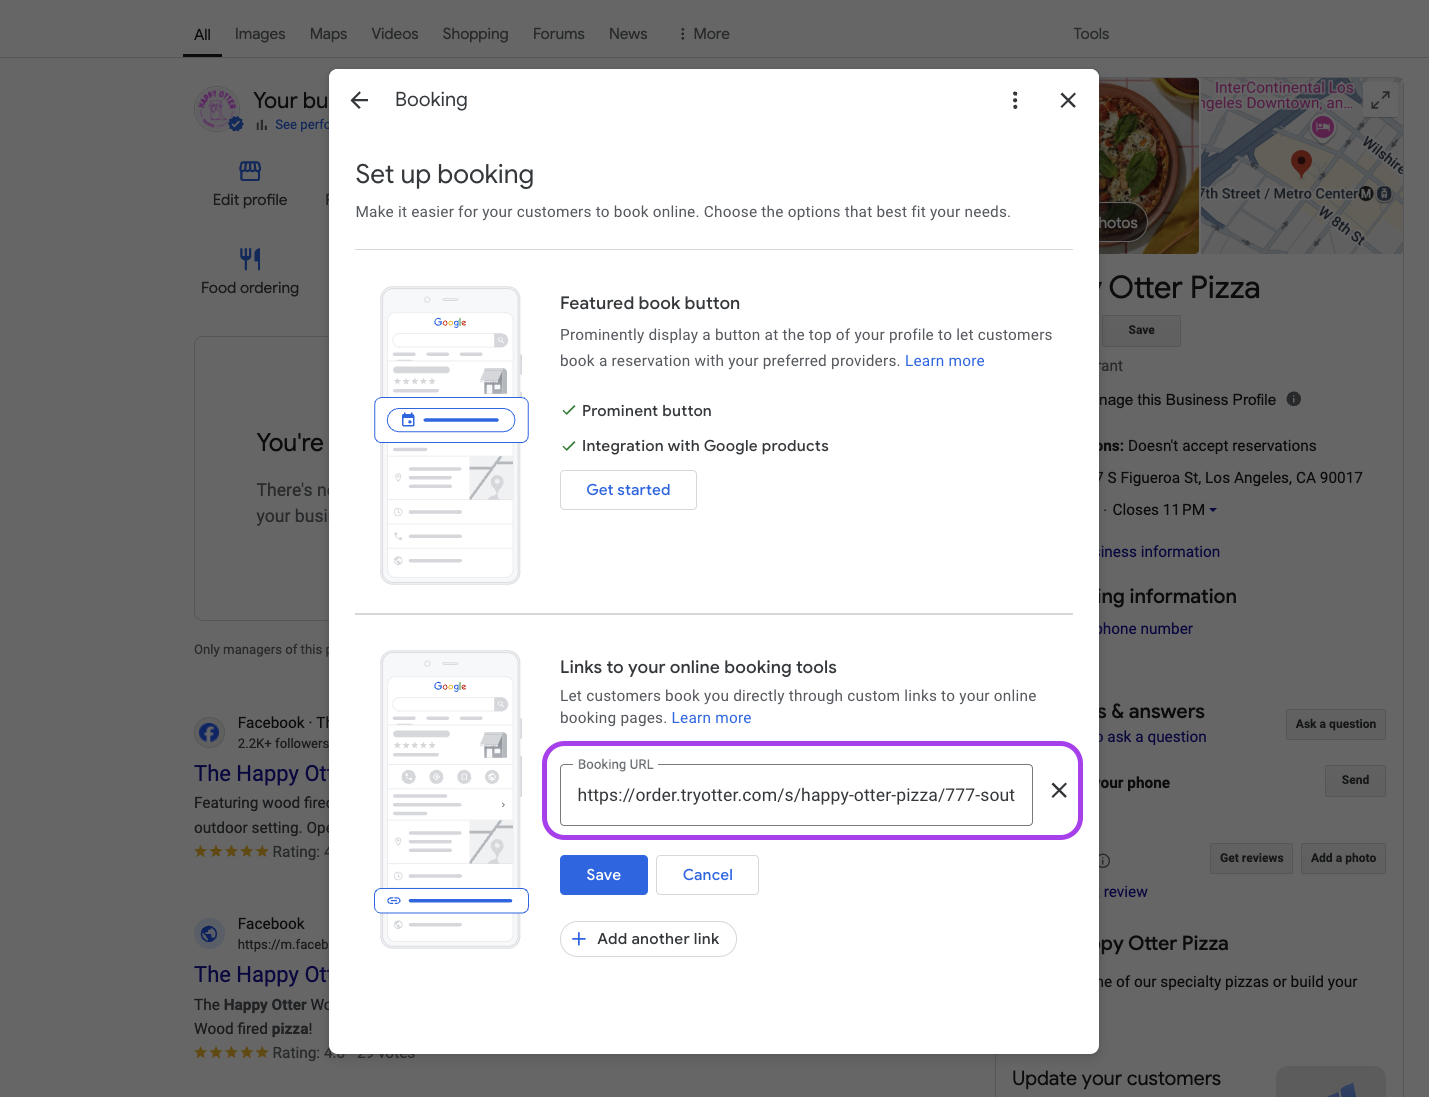Screen dimensions: 1429x1097
Task: Select the All search tab
Action: tap(202, 35)
